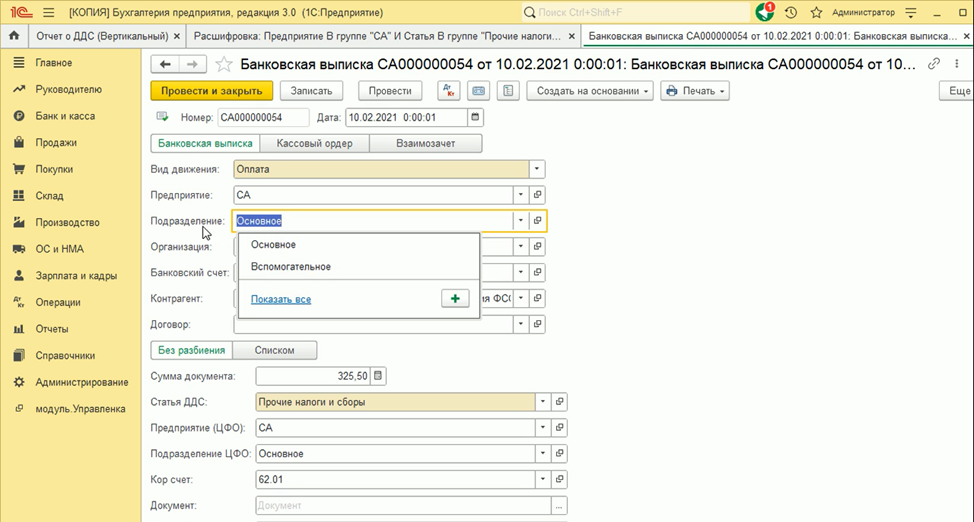This screenshot has width=974, height=522.
Task: Show Дт/Кт postings icon in toolbar
Action: [x=448, y=91]
